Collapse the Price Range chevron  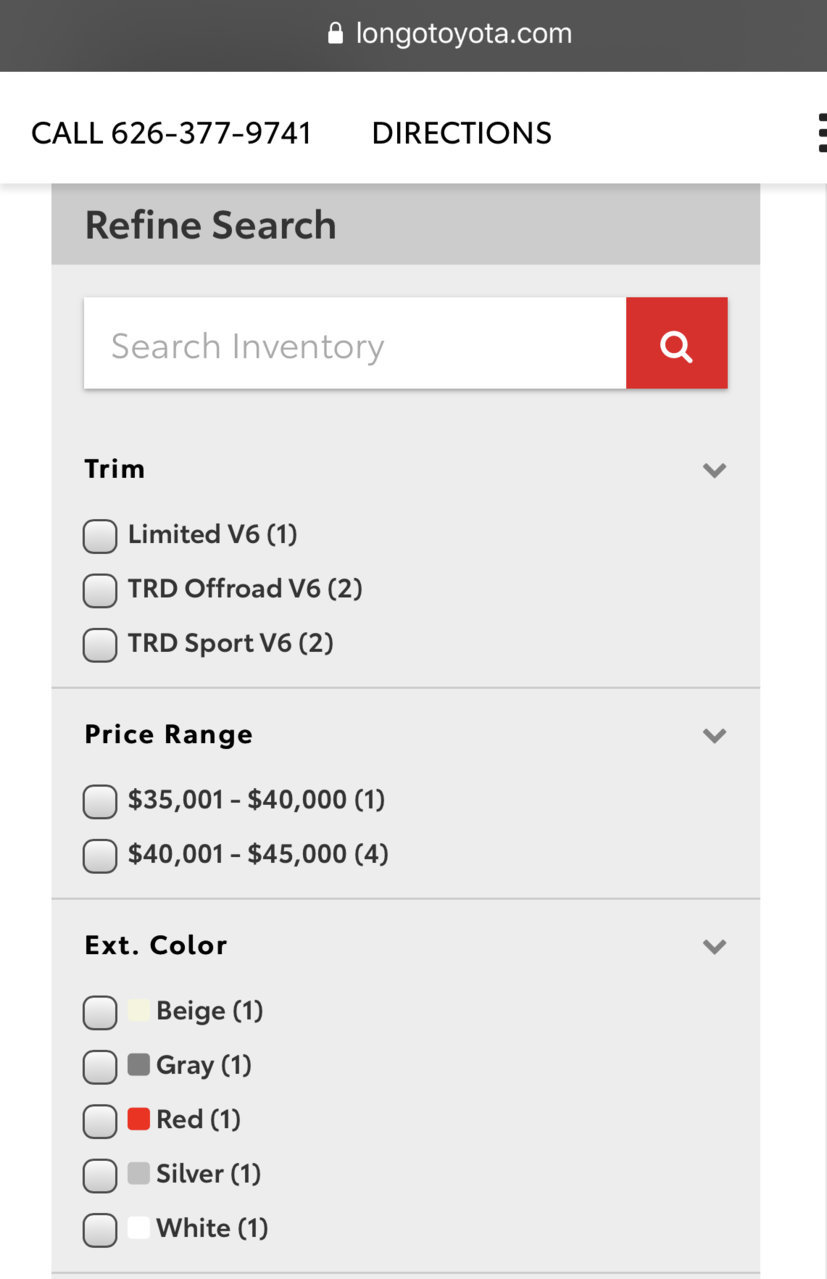(714, 736)
